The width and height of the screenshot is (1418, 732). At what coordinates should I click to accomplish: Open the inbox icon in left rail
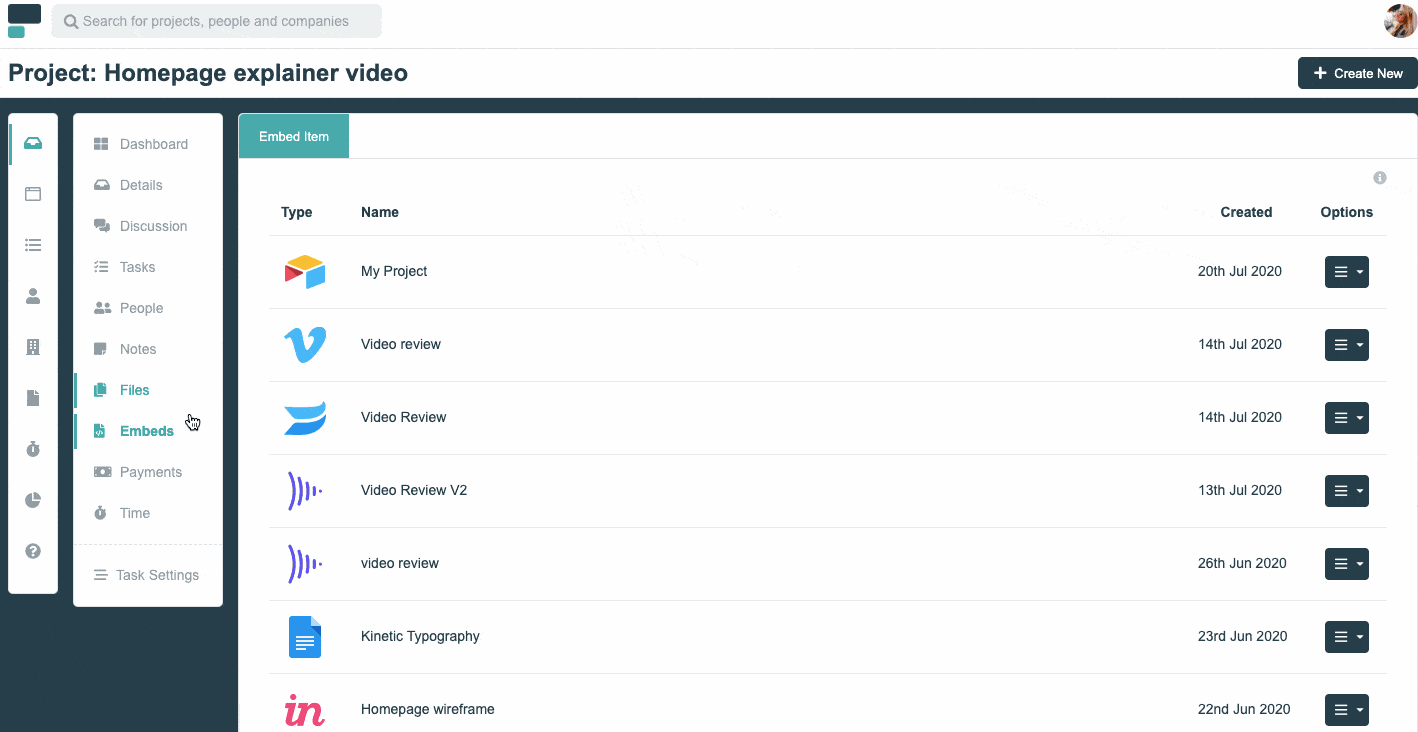click(33, 143)
